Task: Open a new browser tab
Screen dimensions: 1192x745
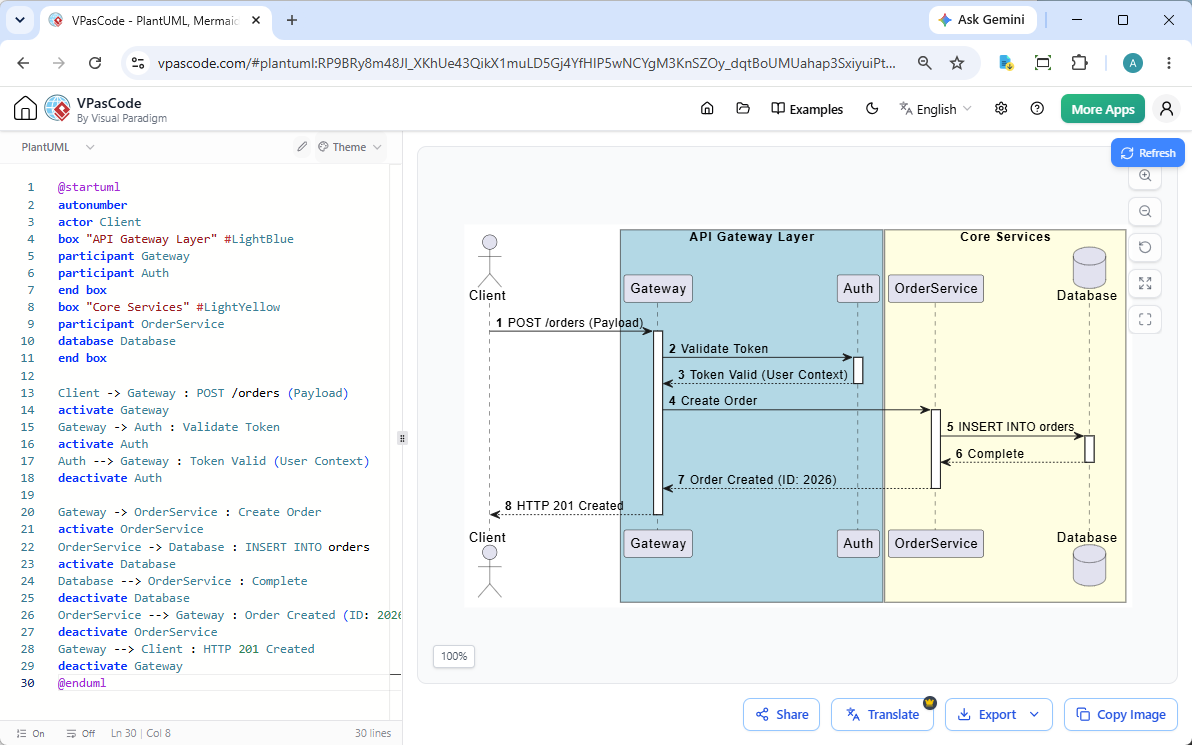Action: pos(292,21)
